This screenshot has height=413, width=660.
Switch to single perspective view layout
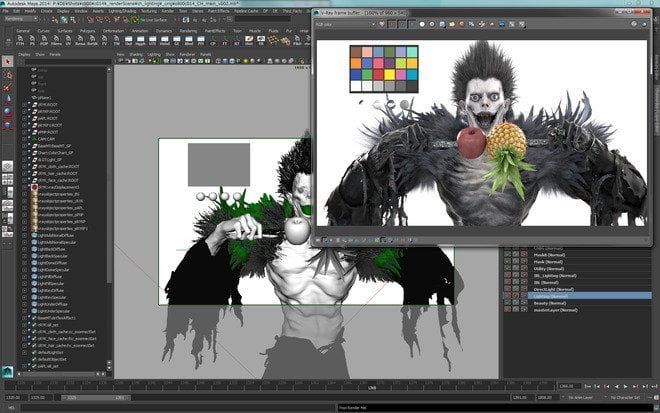[x=8, y=166]
